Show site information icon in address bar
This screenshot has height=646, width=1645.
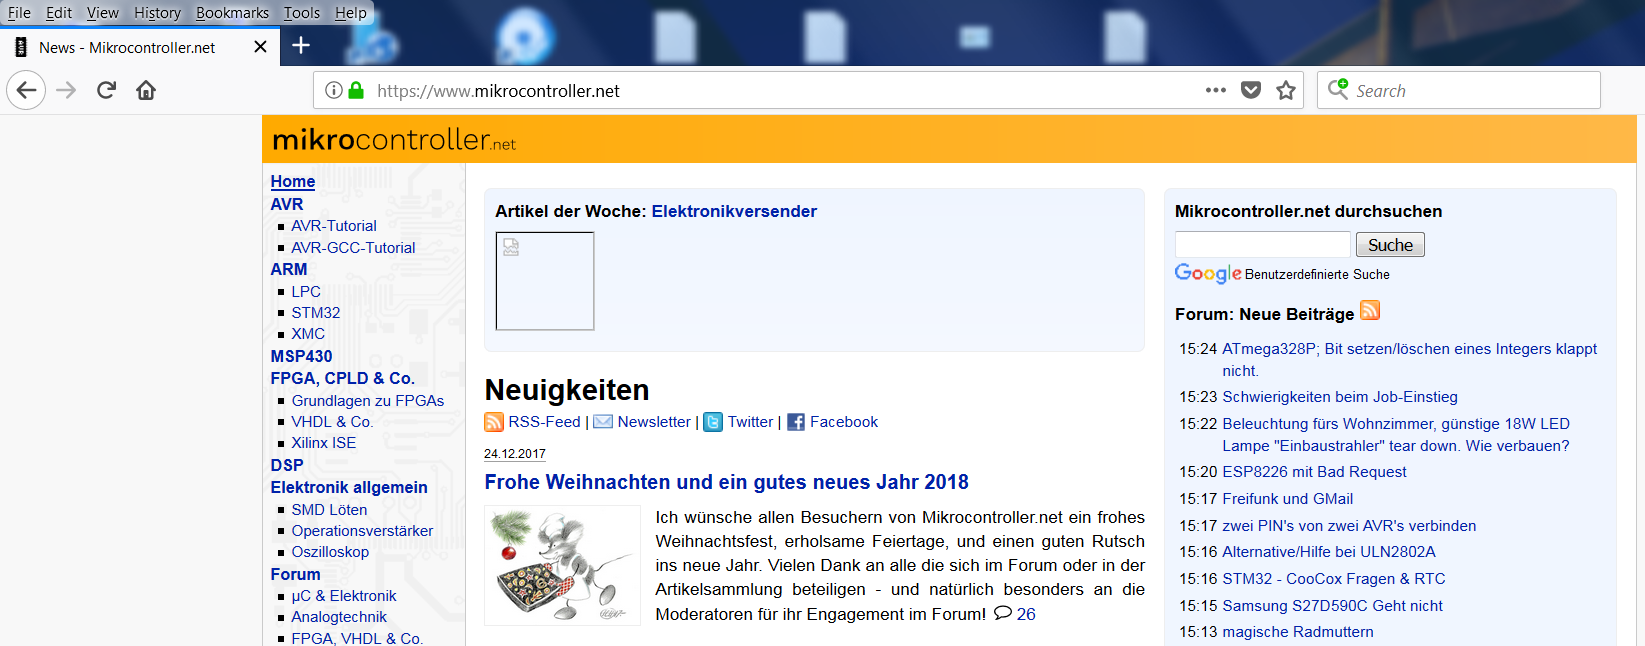pos(334,90)
